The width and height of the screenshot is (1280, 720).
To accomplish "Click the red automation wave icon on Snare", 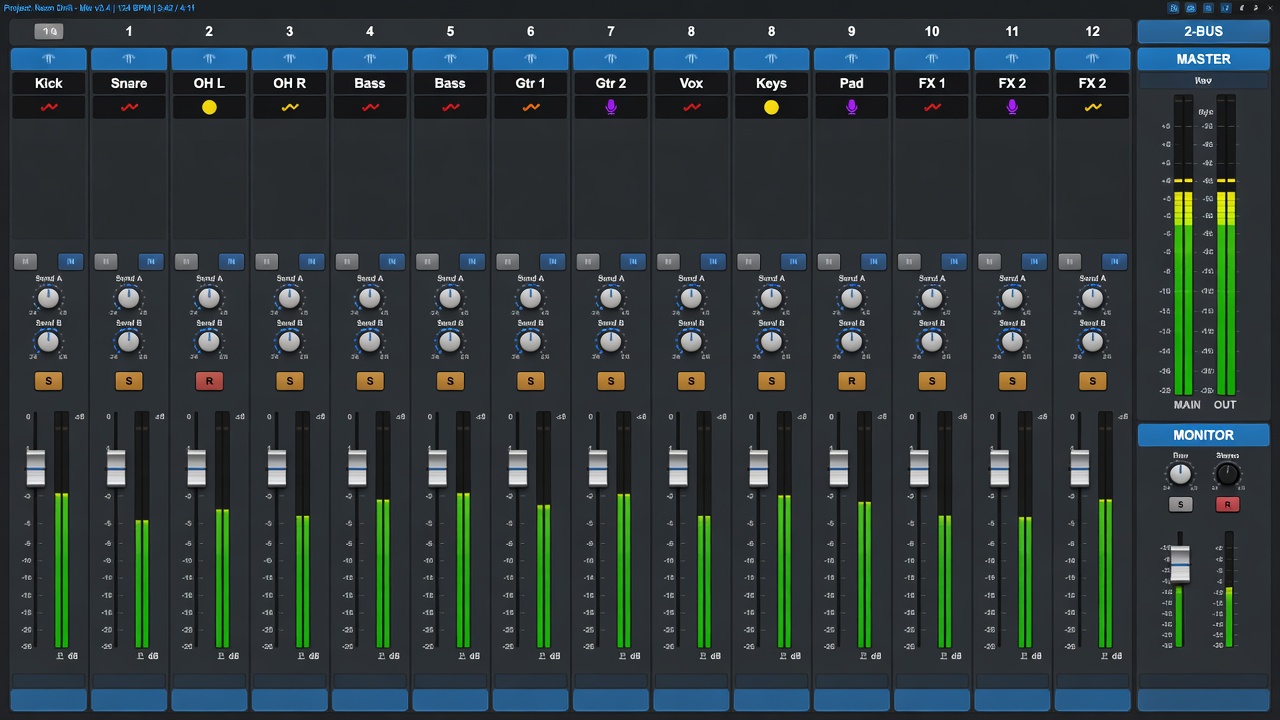I will tap(128, 107).
